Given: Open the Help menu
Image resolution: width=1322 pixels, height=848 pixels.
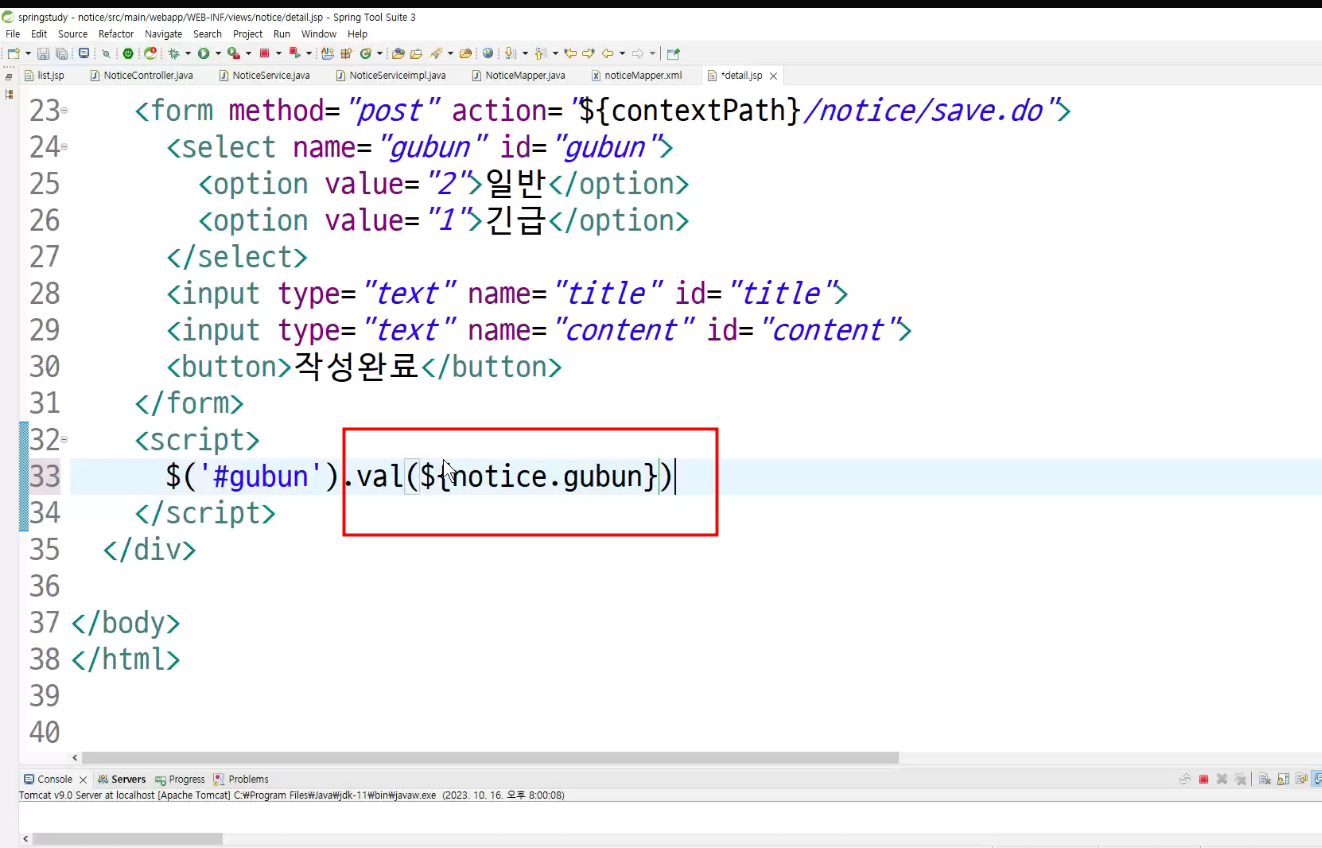Looking at the screenshot, I should [x=358, y=34].
